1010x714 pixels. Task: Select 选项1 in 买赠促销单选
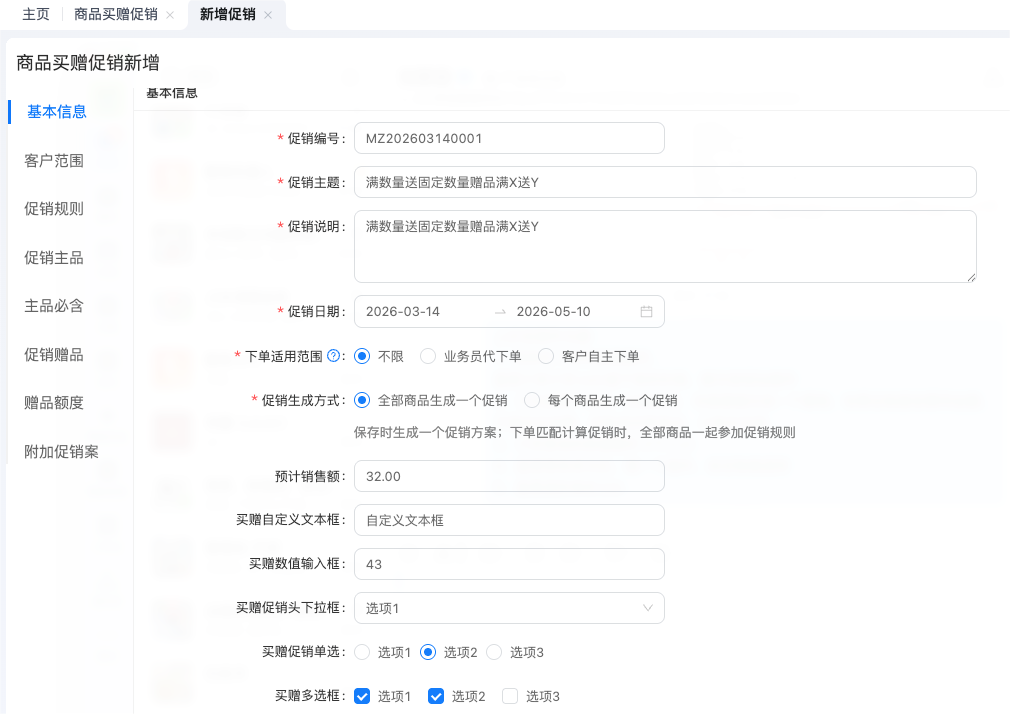pos(362,652)
